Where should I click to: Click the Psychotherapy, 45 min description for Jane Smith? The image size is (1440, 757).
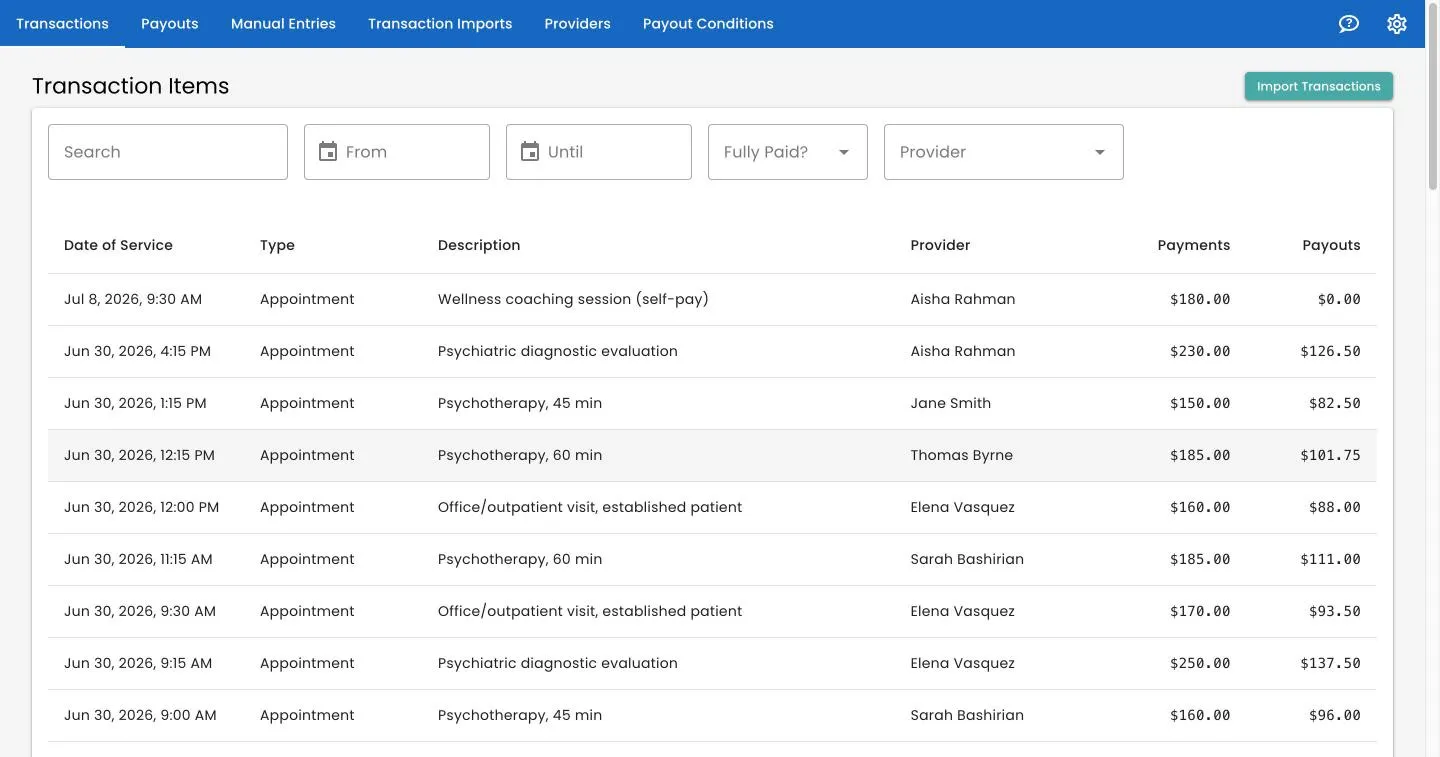(520, 403)
